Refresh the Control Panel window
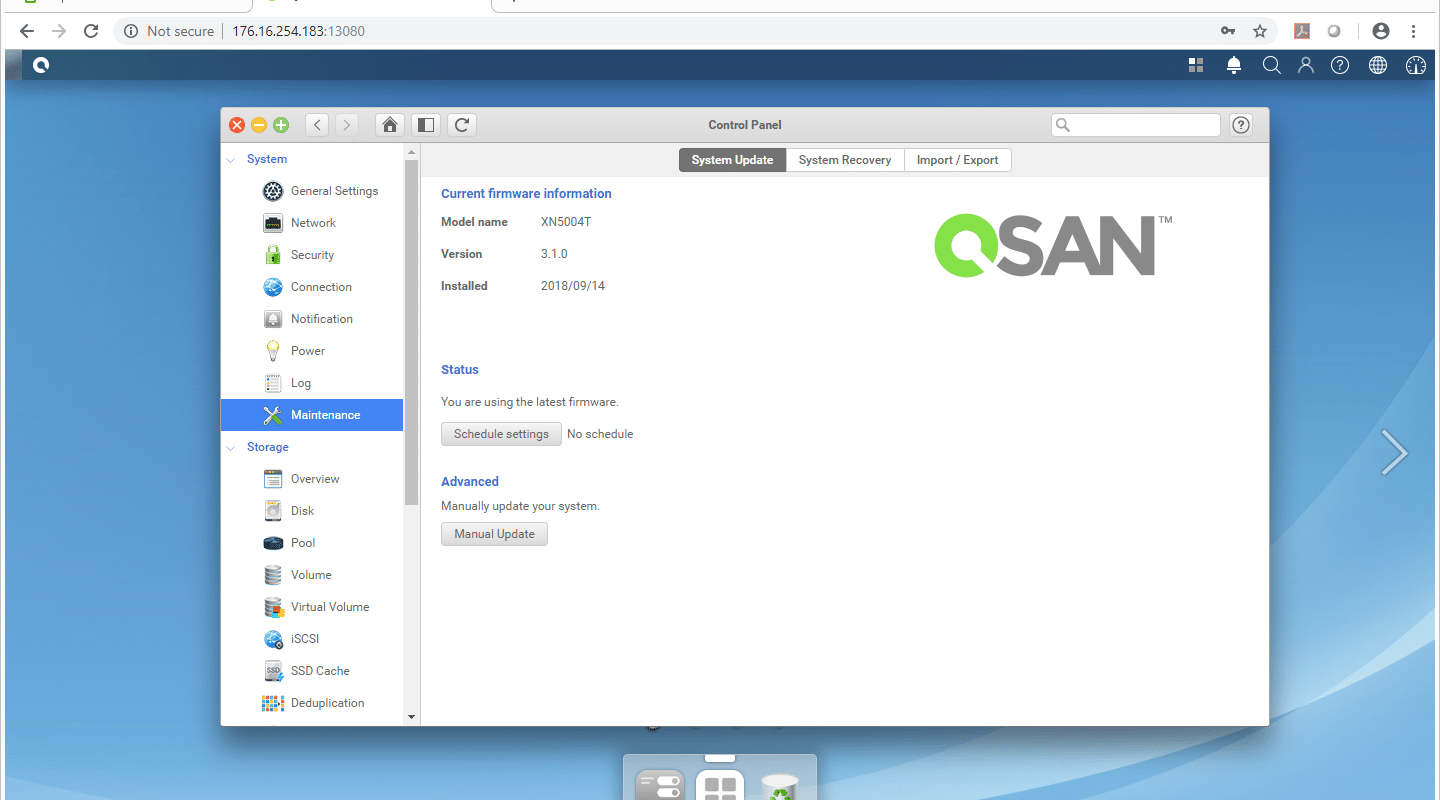 tap(461, 125)
